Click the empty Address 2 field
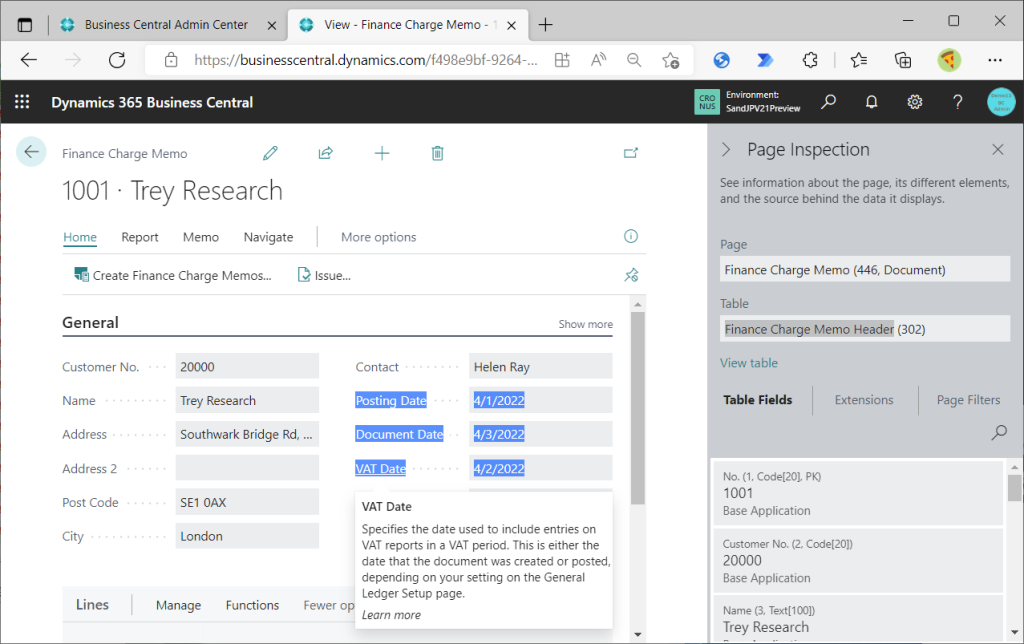Viewport: 1024px width, 644px height. pos(247,468)
